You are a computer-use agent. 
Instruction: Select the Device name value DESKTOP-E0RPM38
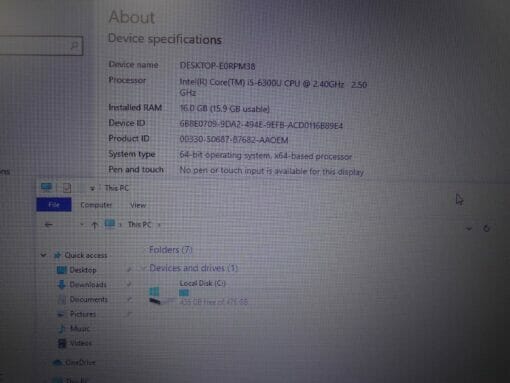click(x=217, y=66)
